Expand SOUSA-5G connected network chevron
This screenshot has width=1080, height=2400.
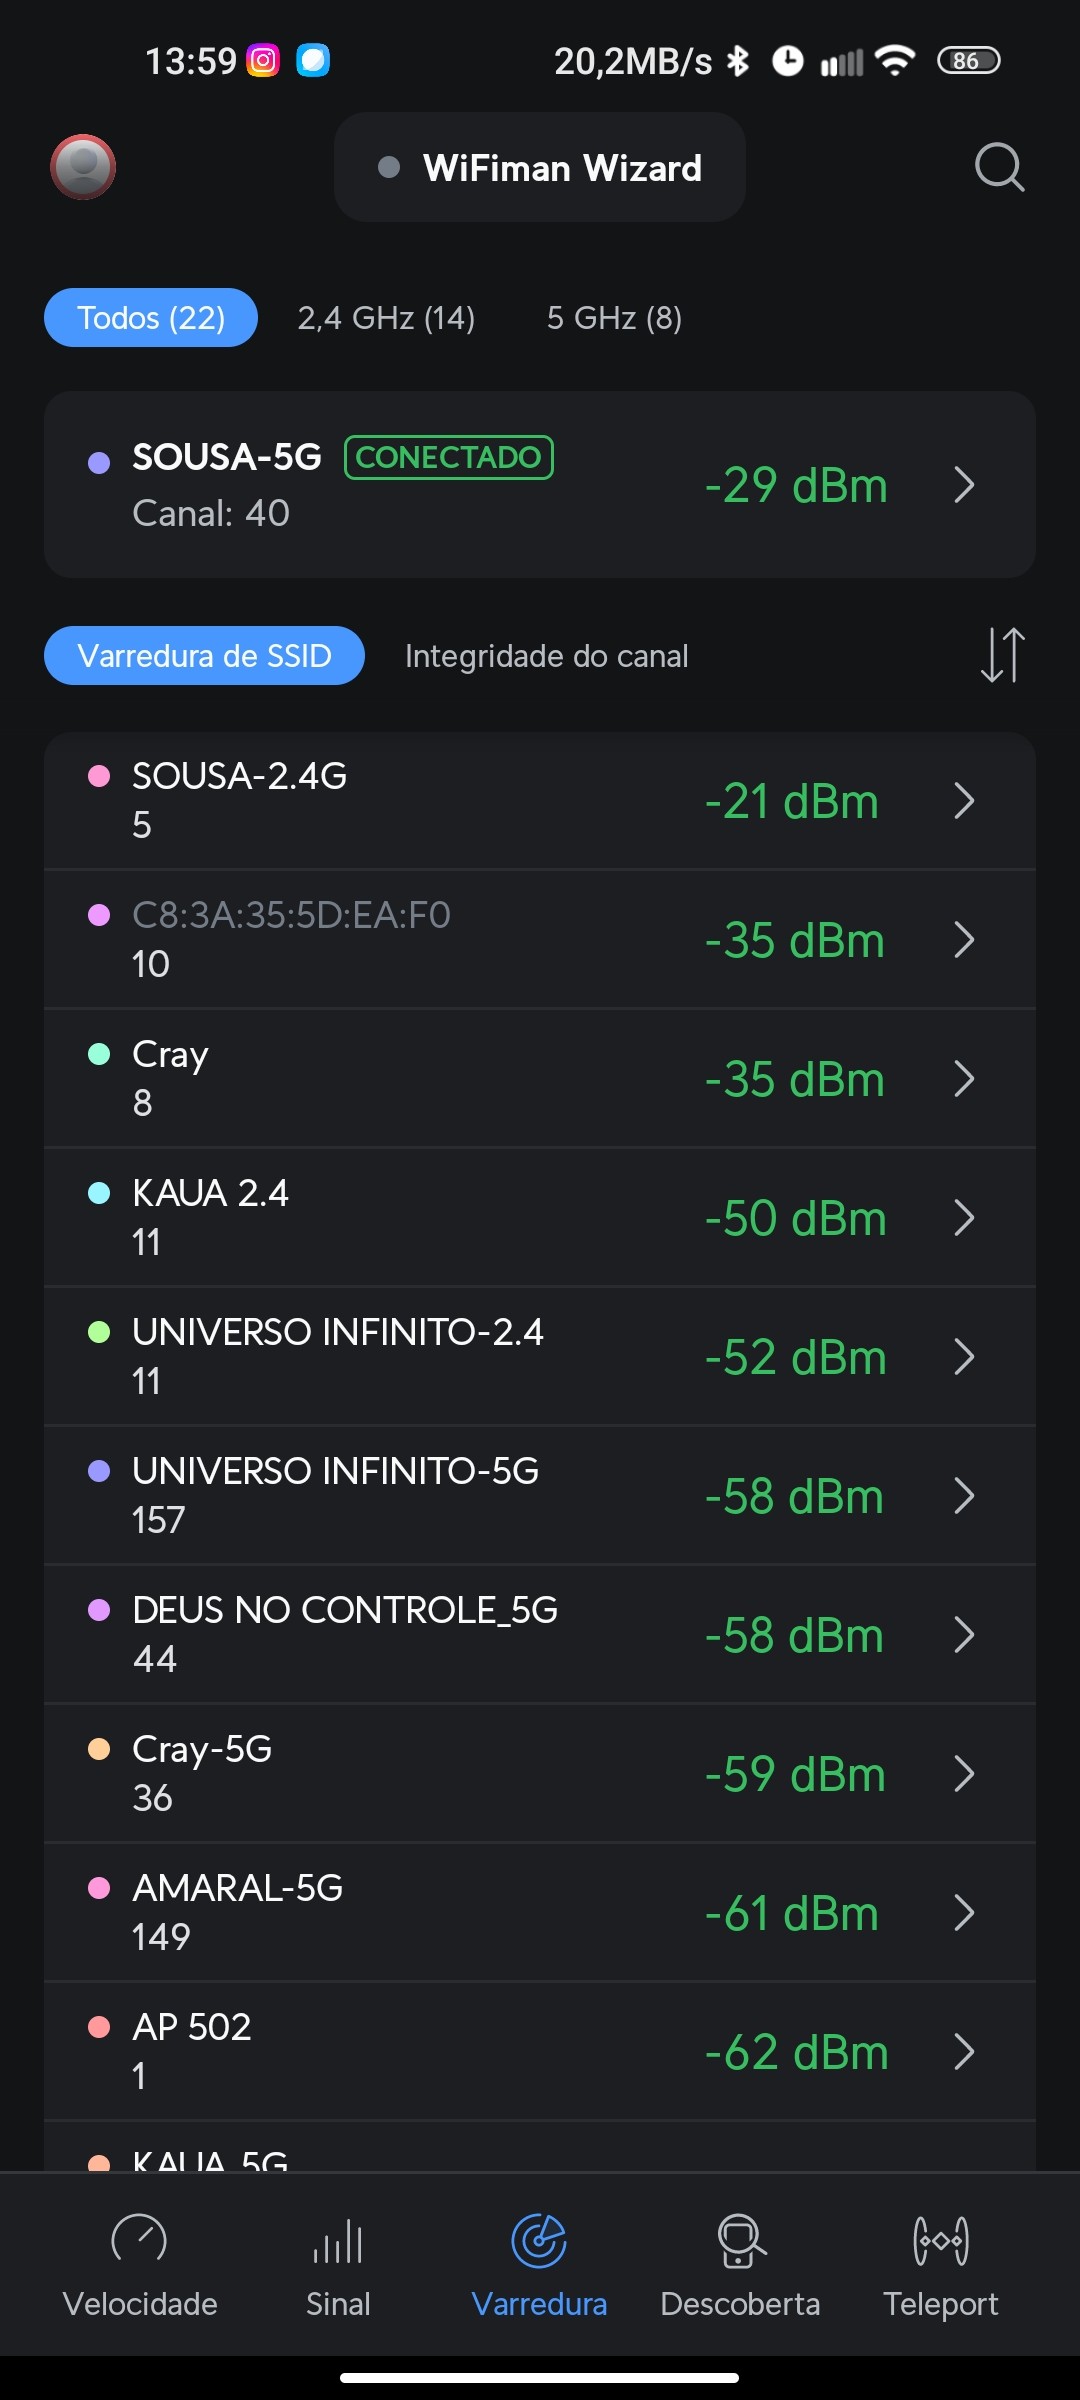pyautogui.click(x=964, y=485)
